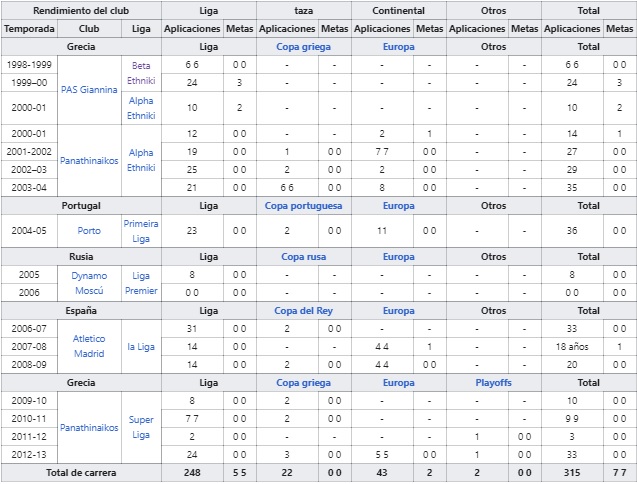Open the PAS Giannina club link

point(89,89)
